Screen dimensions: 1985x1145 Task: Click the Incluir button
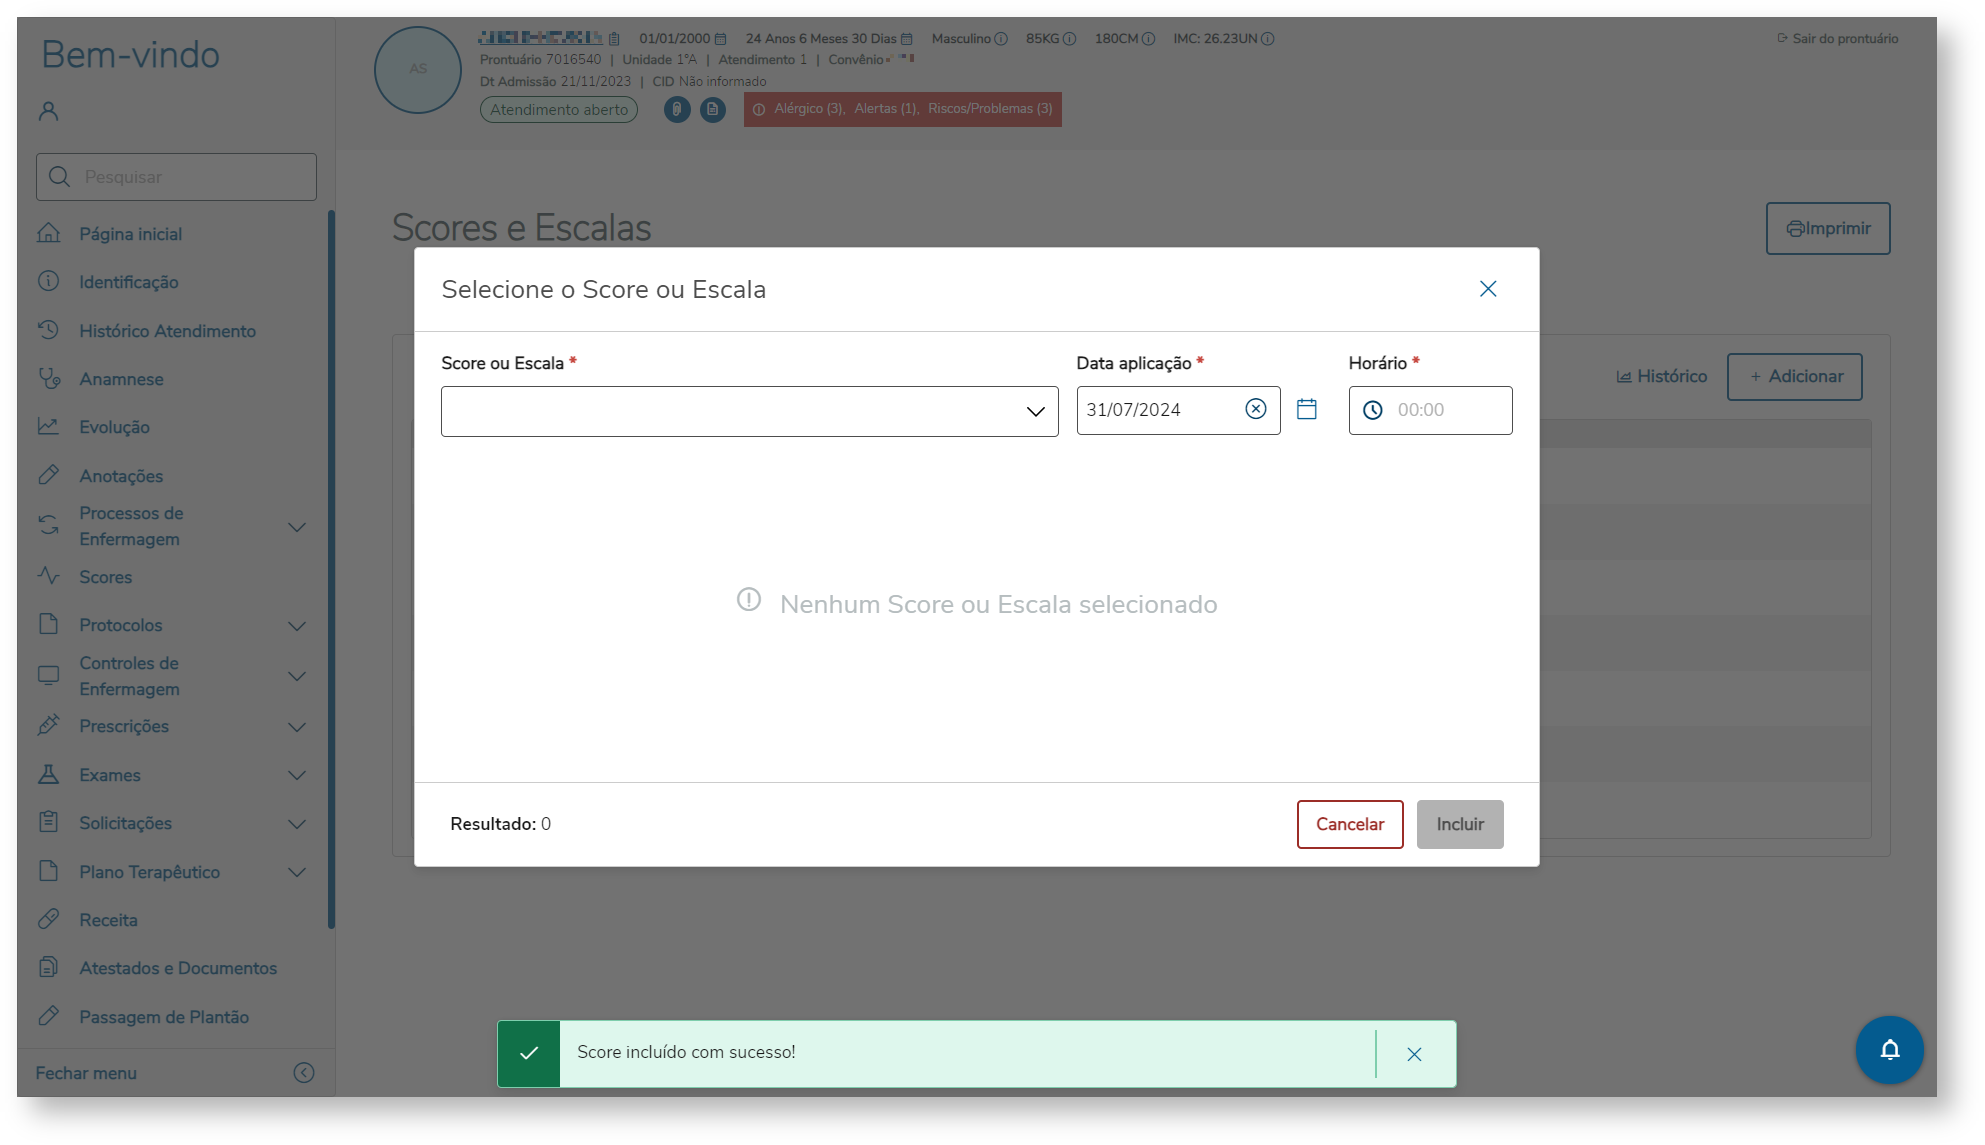[1459, 824]
